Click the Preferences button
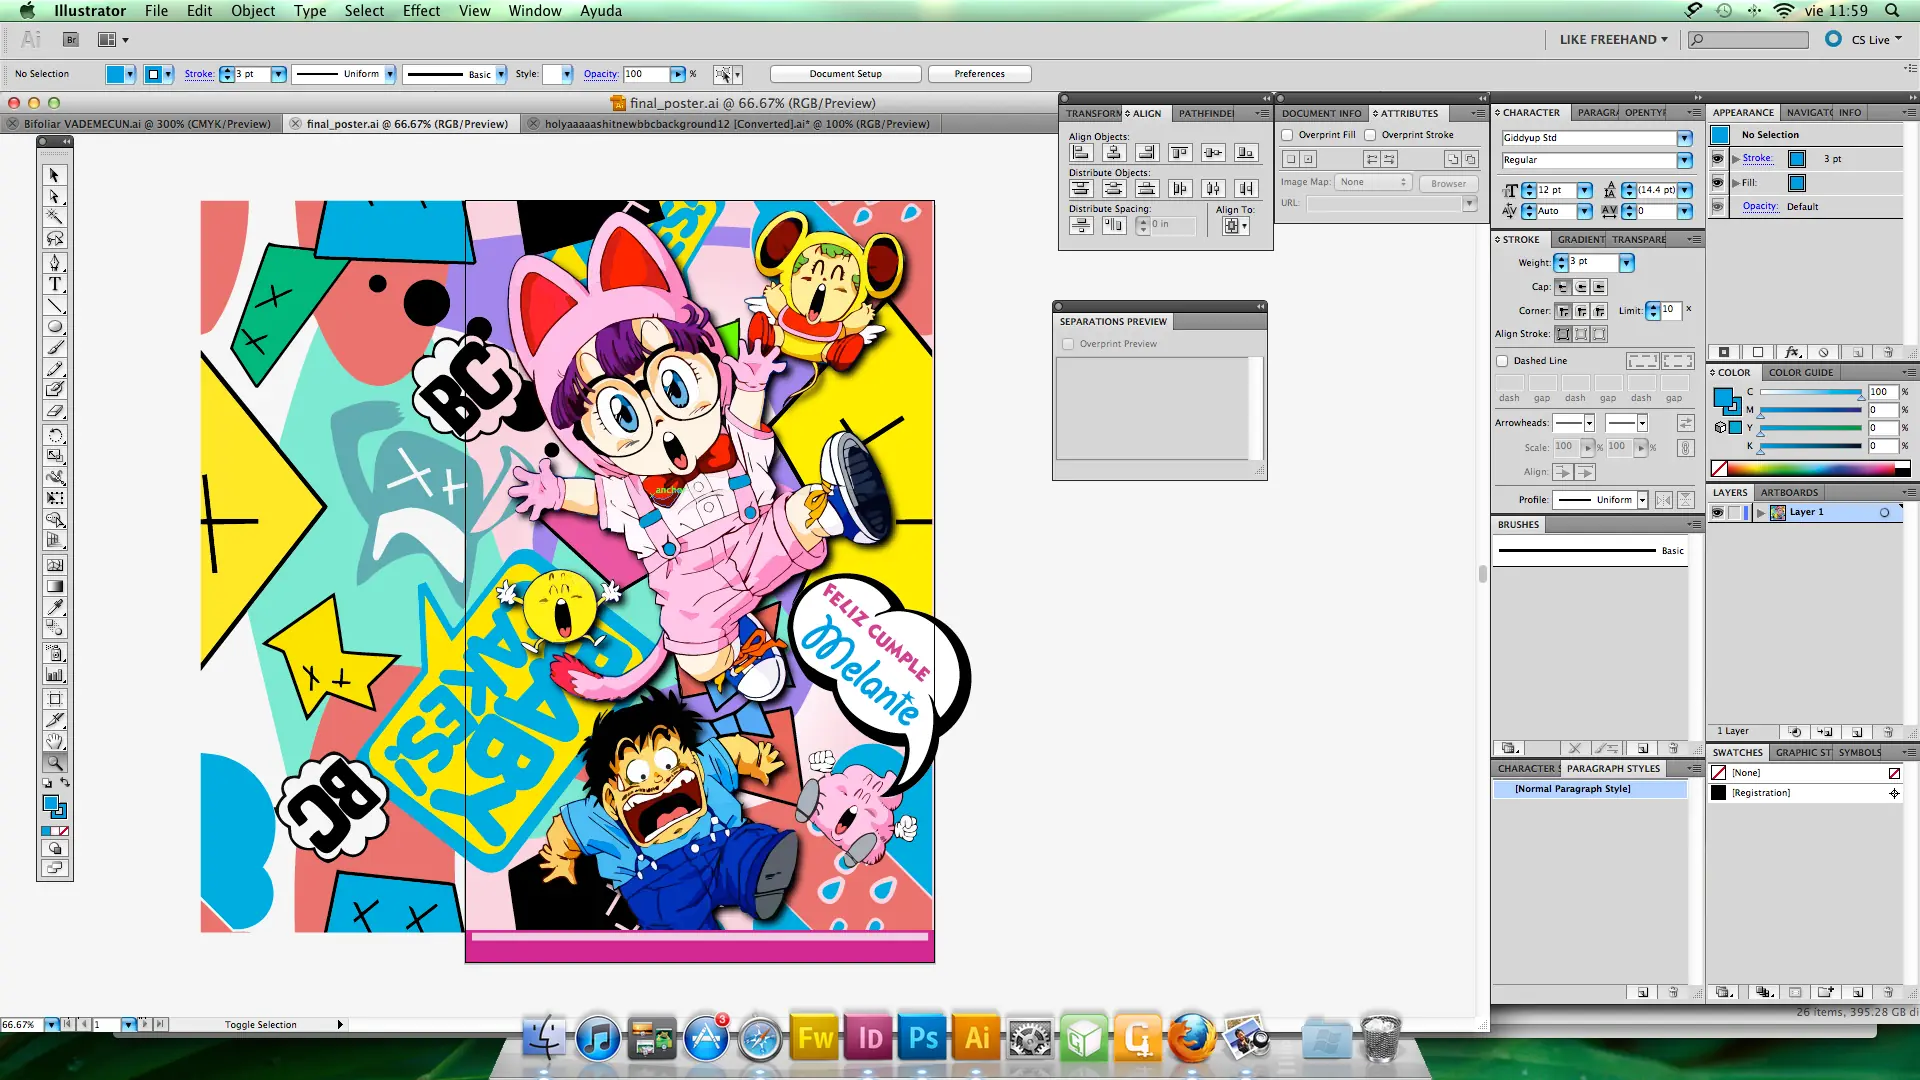Viewport: 1920px width, 1080px height. tap(979, 74)
